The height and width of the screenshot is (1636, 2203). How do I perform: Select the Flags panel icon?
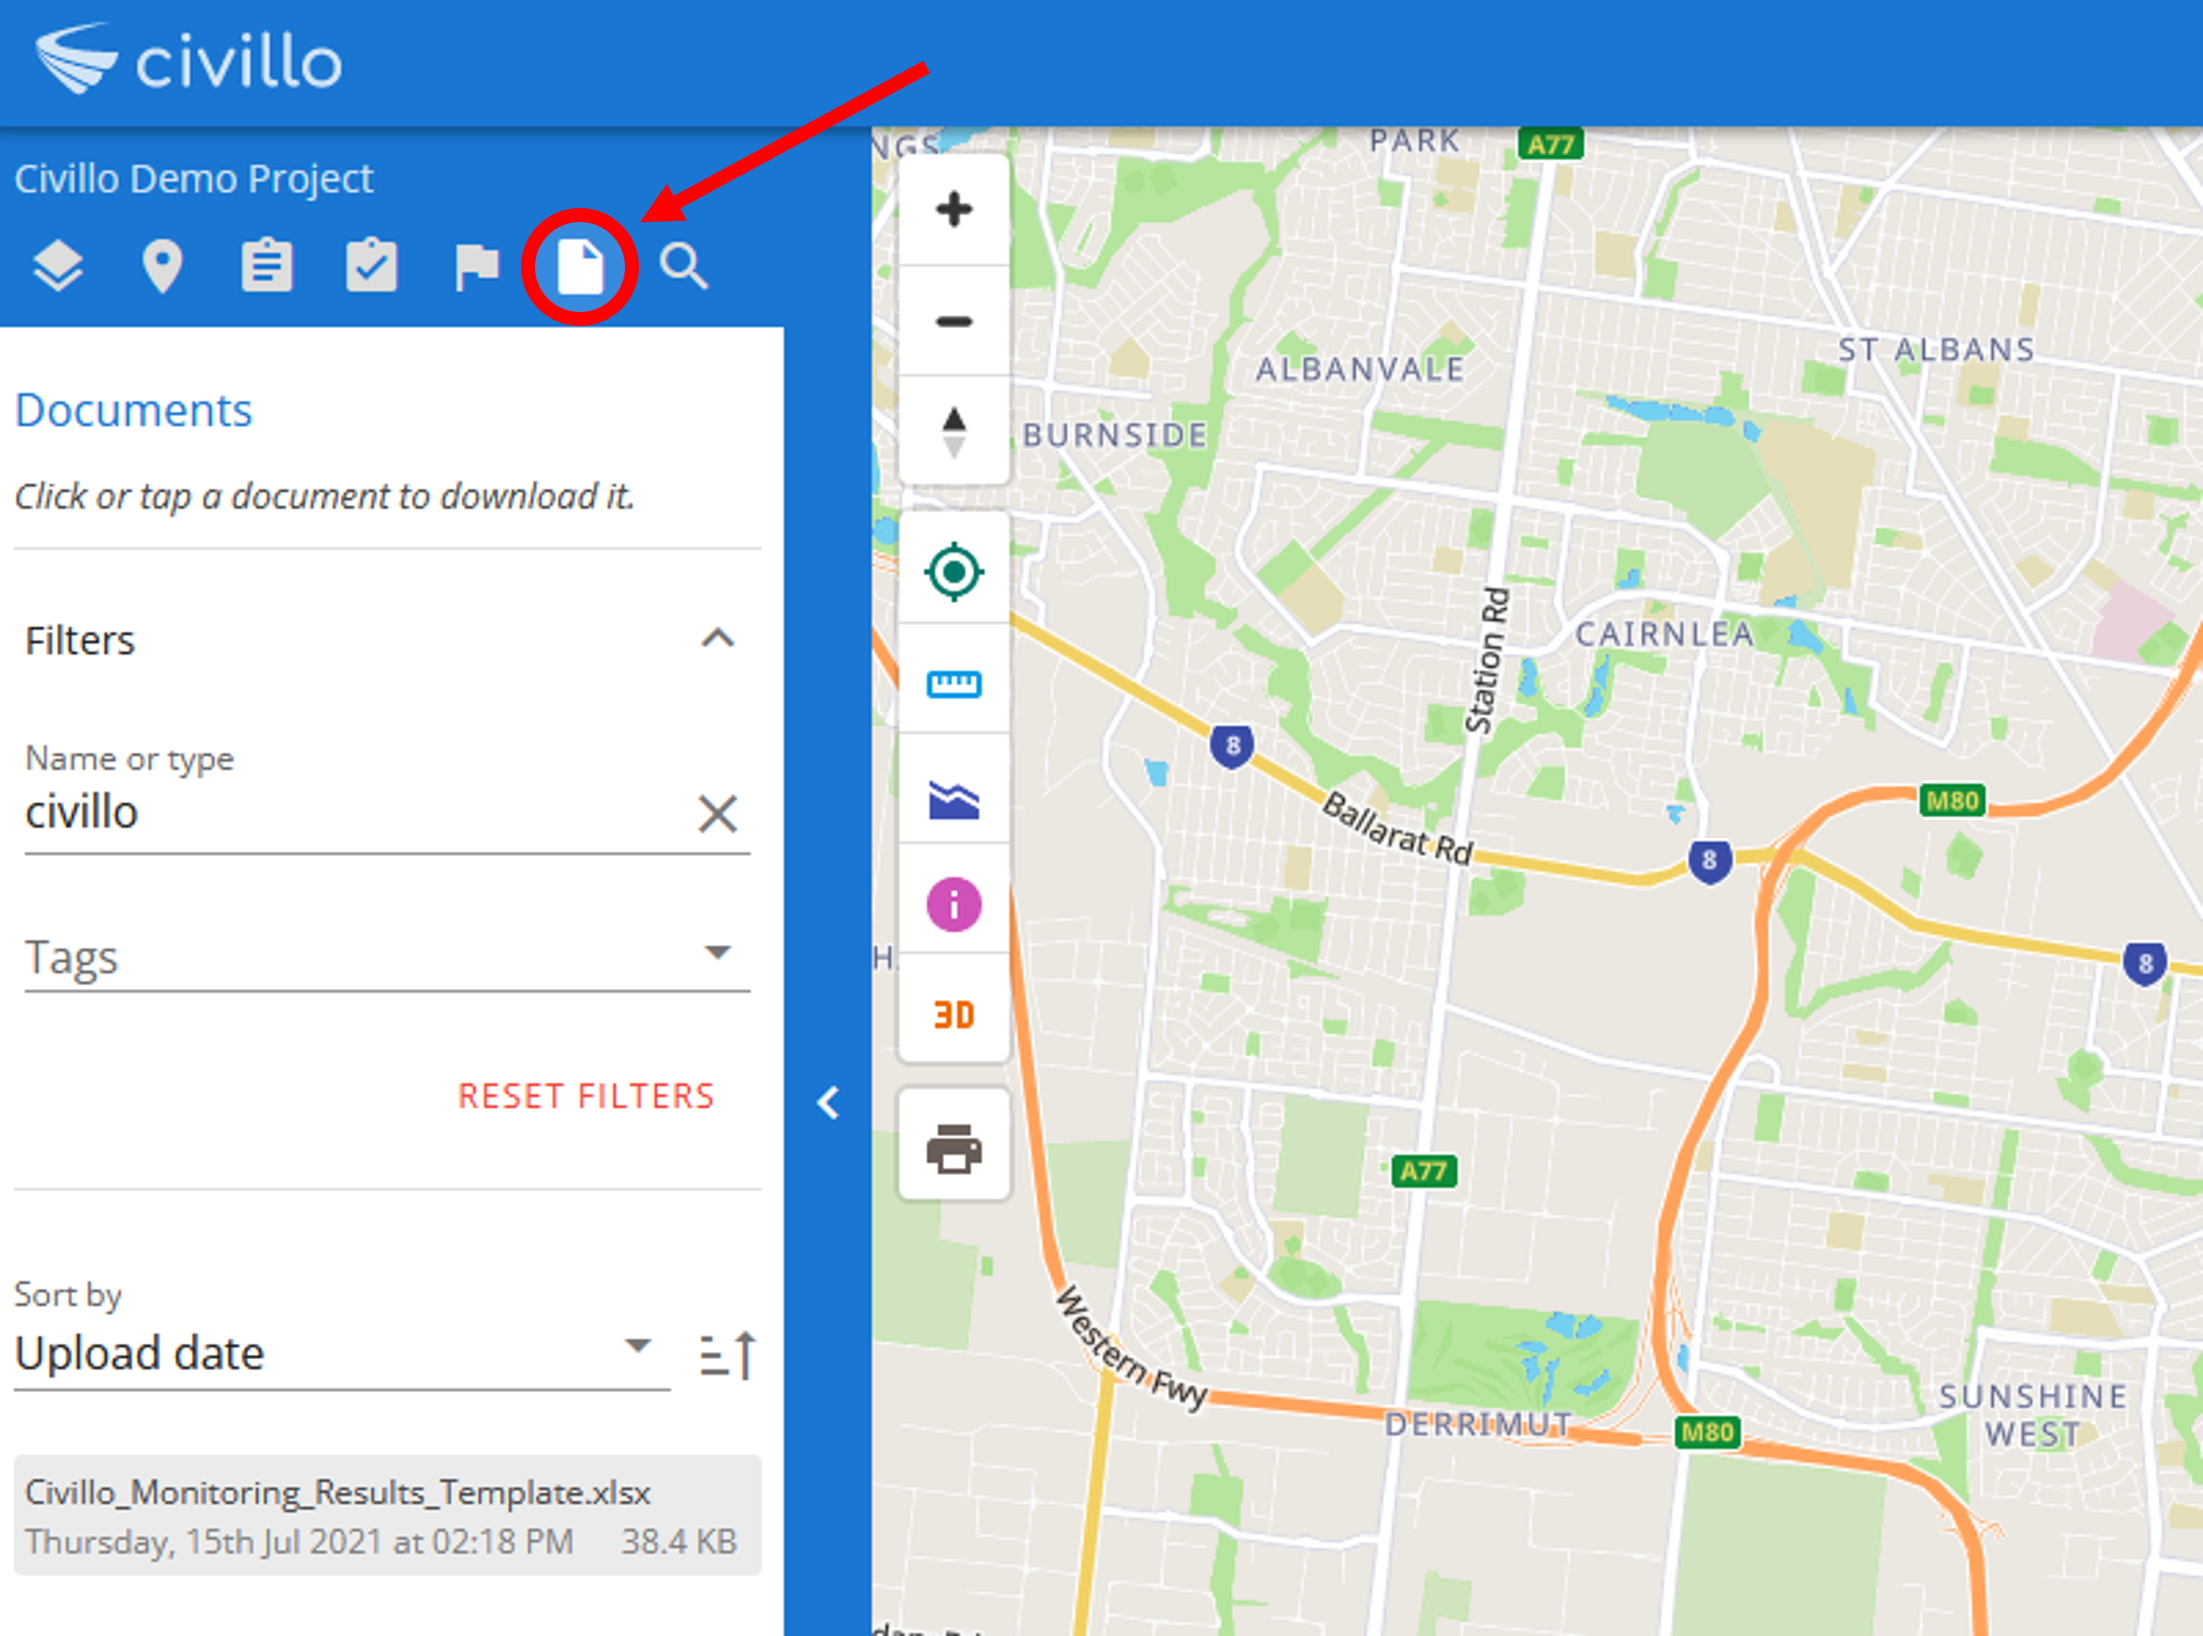pyautogui.click(x=473, y=265)
